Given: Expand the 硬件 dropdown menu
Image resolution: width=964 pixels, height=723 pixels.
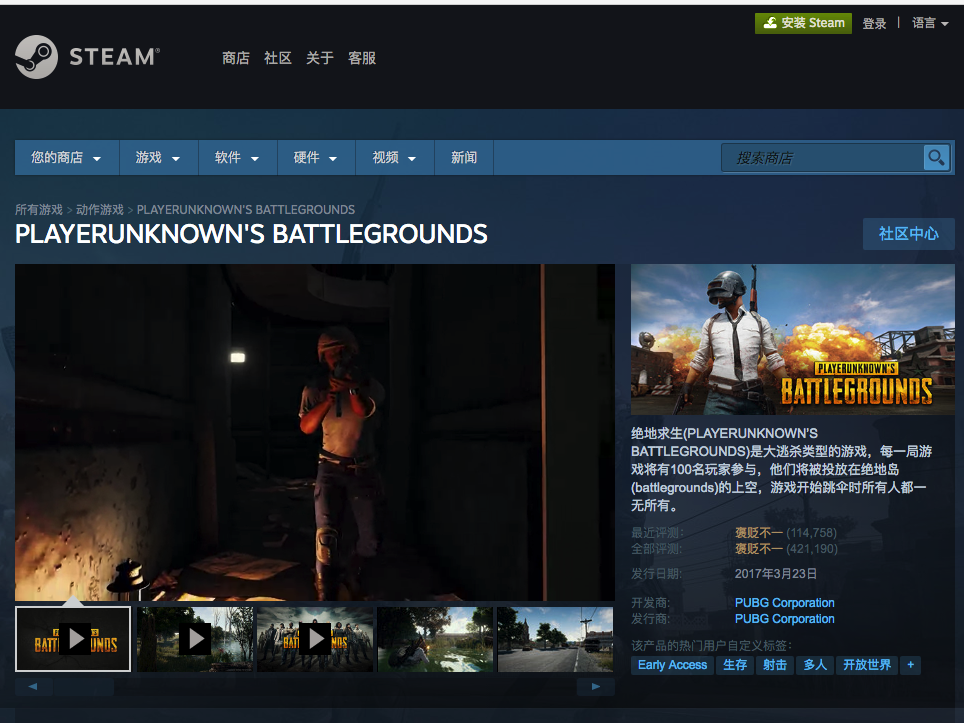Looking at the screenshot, I should coord(316,157).
